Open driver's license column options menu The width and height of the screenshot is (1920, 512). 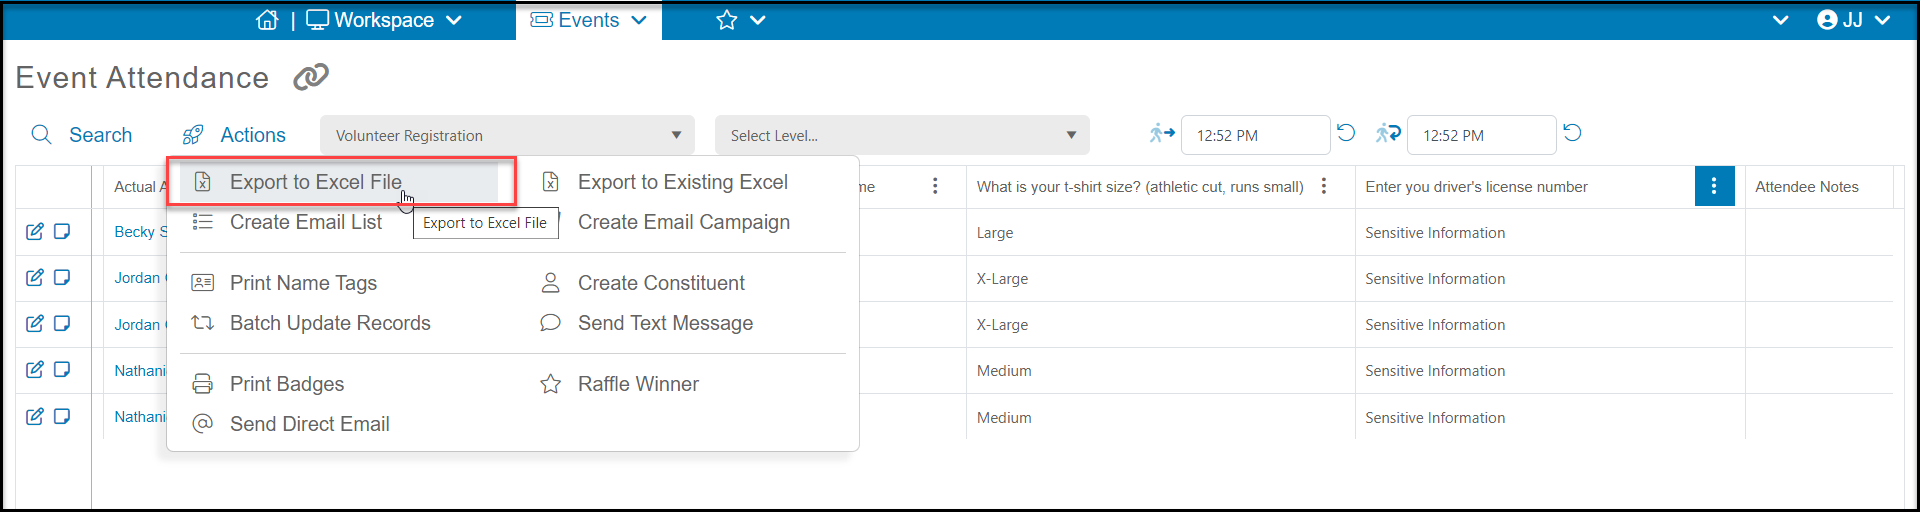click(1714, 186)
